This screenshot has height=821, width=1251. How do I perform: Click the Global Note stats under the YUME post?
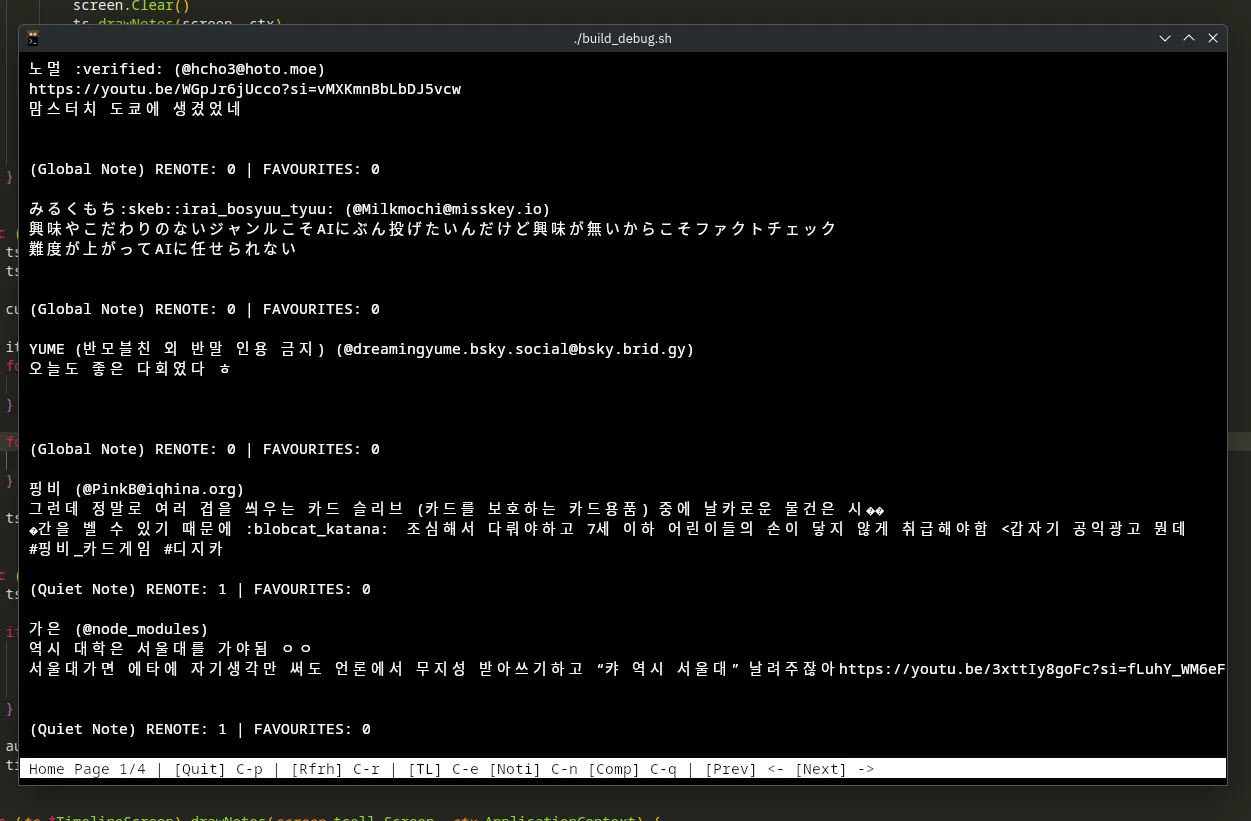click(204, 449)
